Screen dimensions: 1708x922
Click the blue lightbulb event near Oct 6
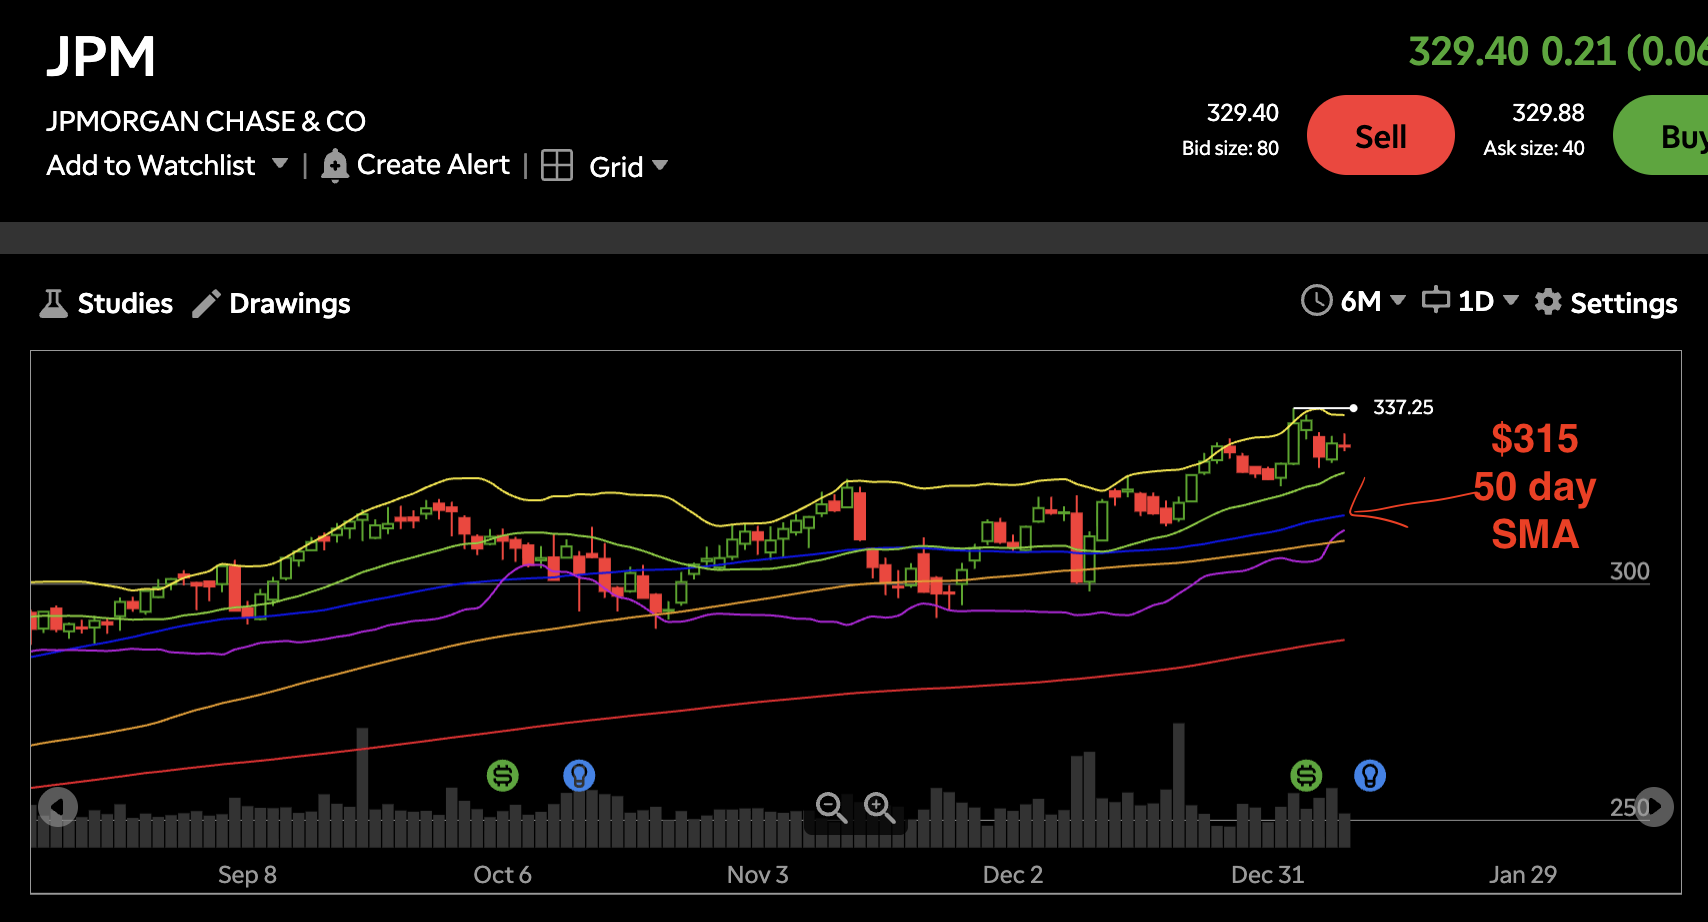[x=579, y=775]
